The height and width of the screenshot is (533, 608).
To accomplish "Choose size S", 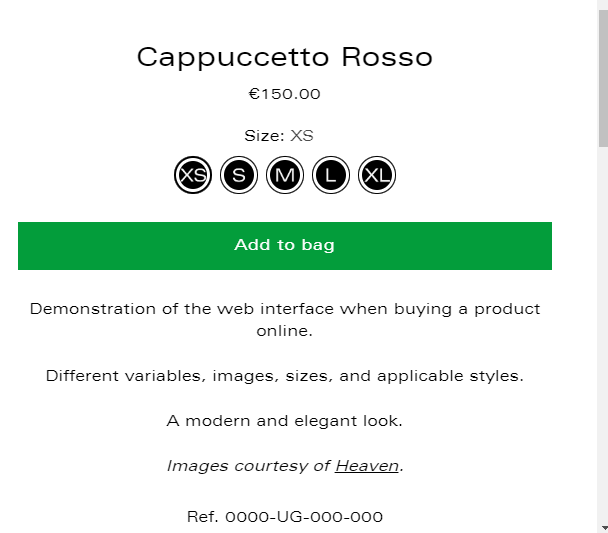I will pyautogui.click(x=239, y=176).
